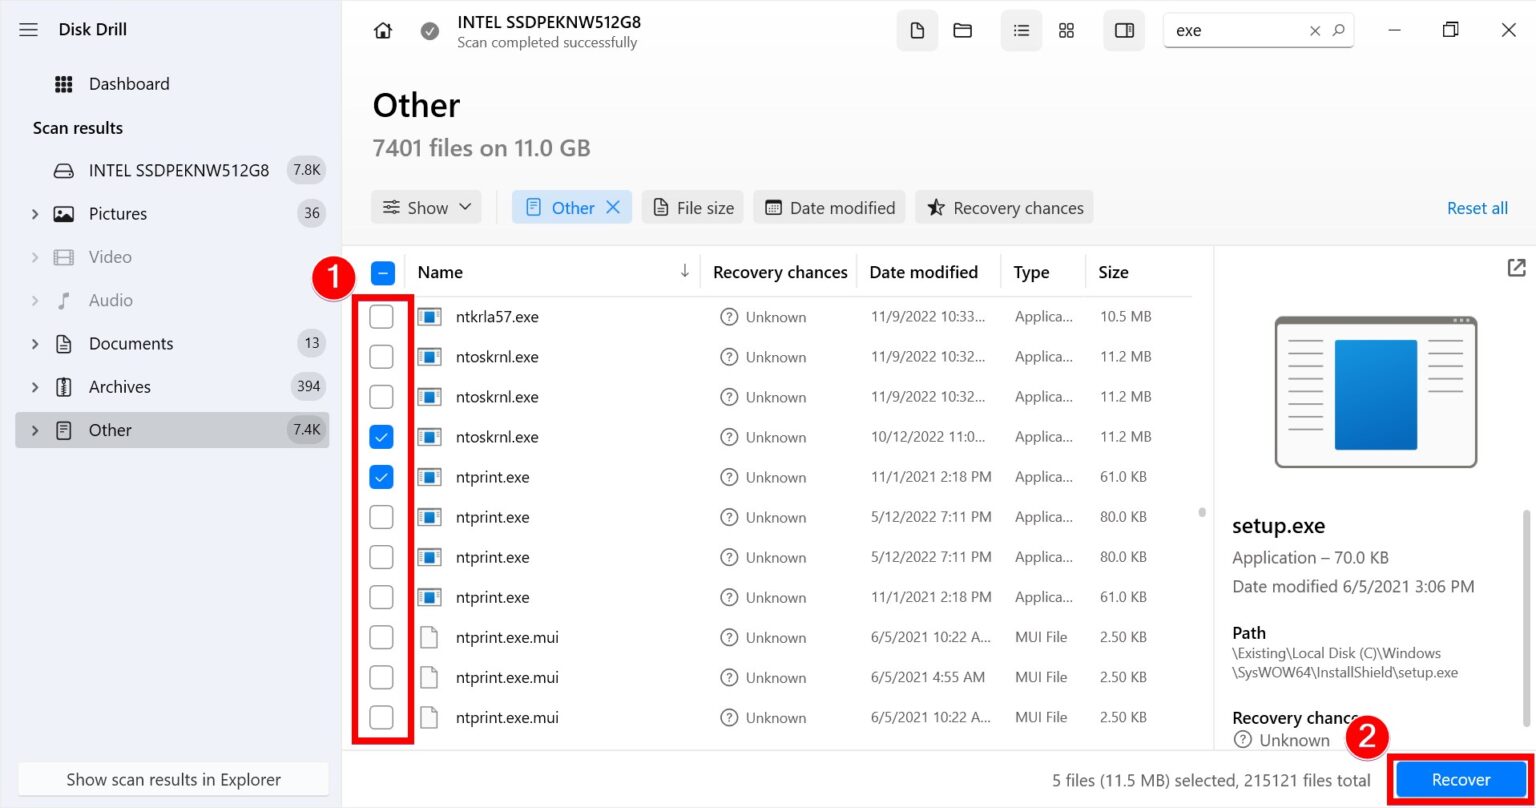This screenshot has width=1536, height=808.
Task: Switch to file view mode
Action: 916,30
